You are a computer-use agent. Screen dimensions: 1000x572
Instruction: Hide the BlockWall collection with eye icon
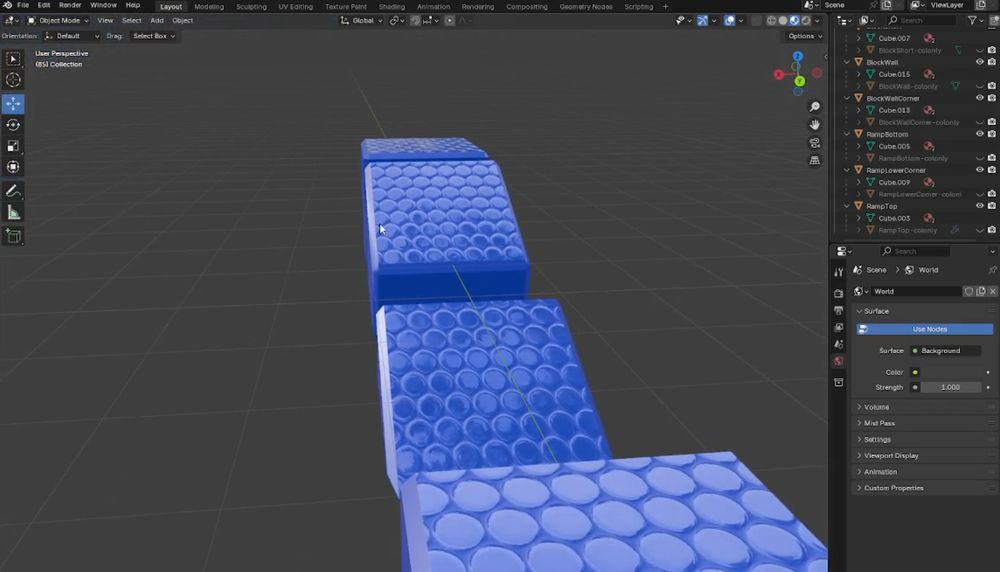[980, 62]
